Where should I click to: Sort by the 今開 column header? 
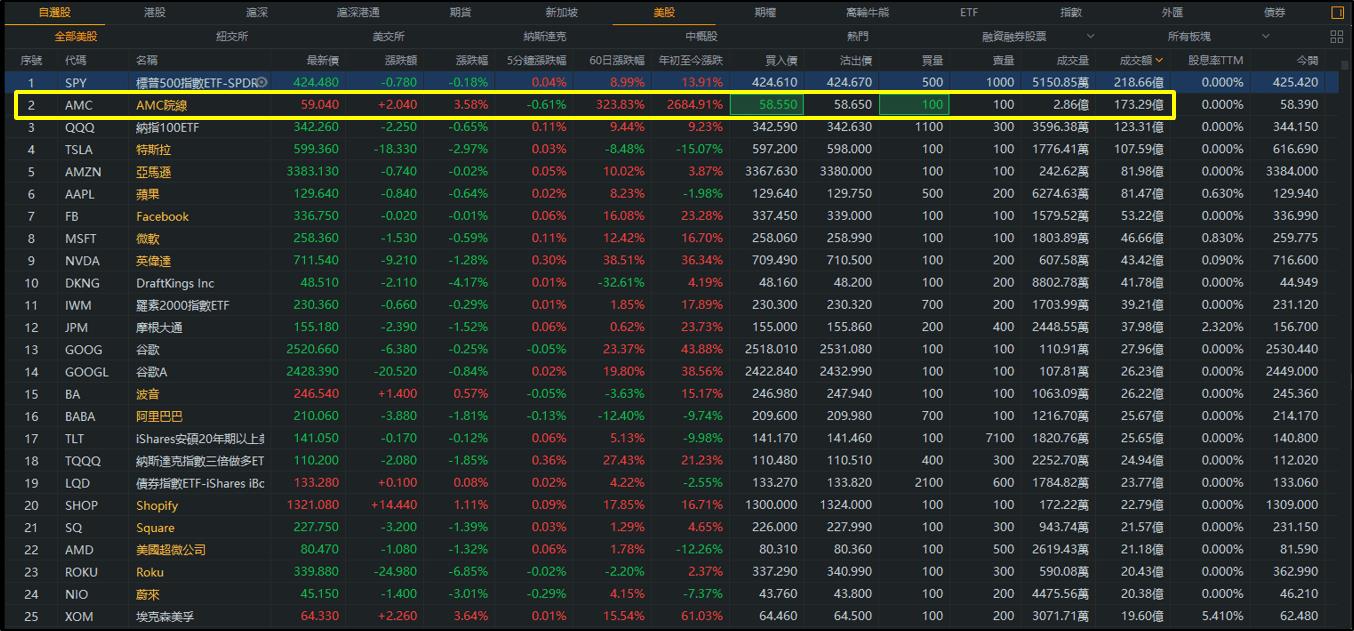click(x=1307, y=60)
